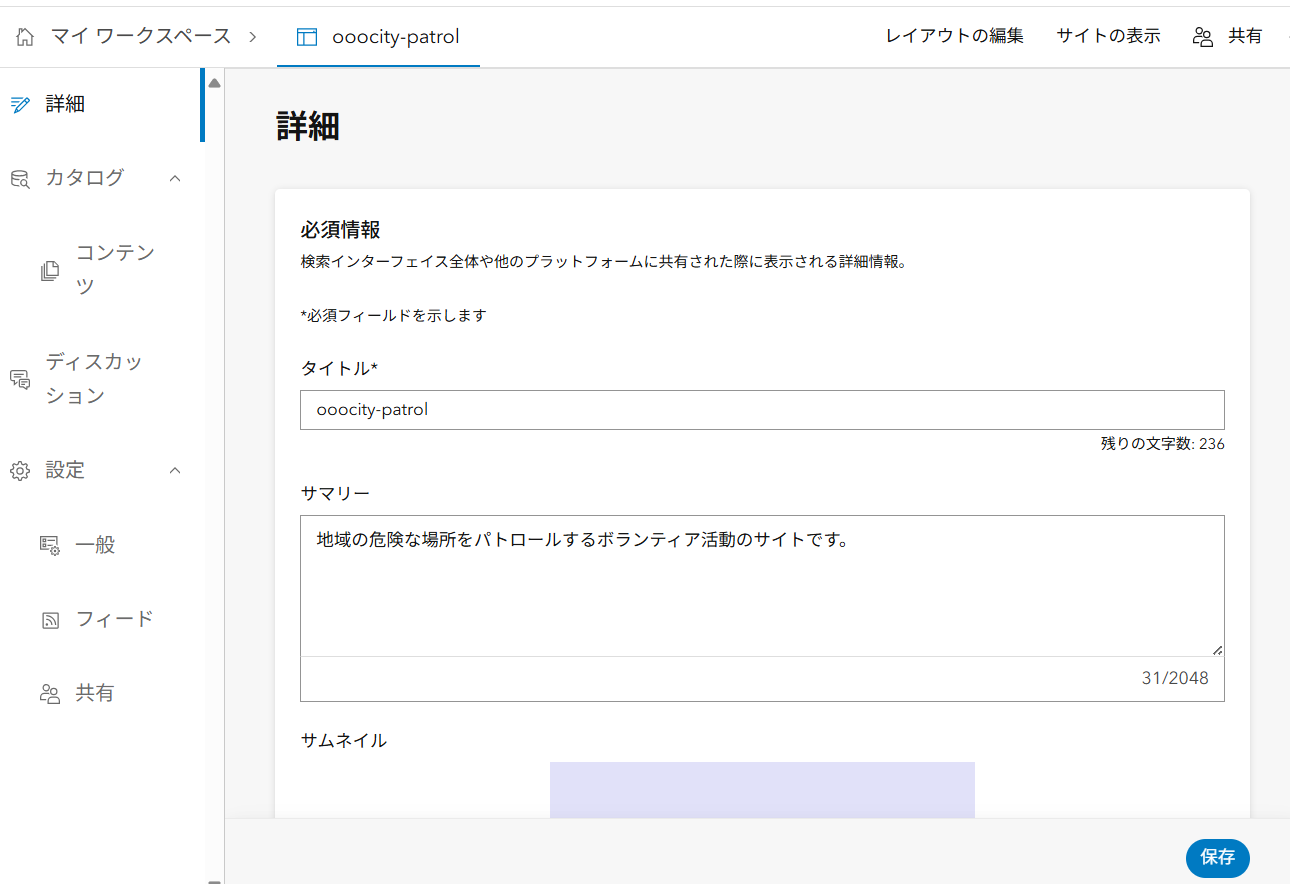Click the 31/2048 character counter
The height and width of the screenshot is (884, 1290).
click(1175, 678)
